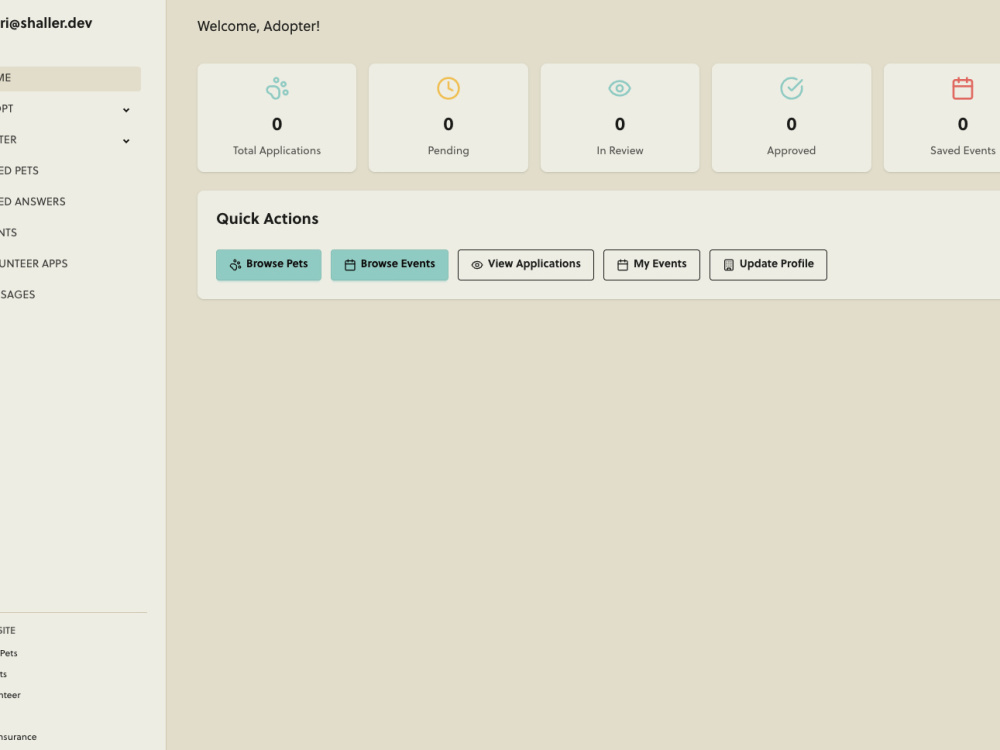Click the sidebar footer link ending in nteer
Screen dimensions: 1000x750
click(10, 695)
